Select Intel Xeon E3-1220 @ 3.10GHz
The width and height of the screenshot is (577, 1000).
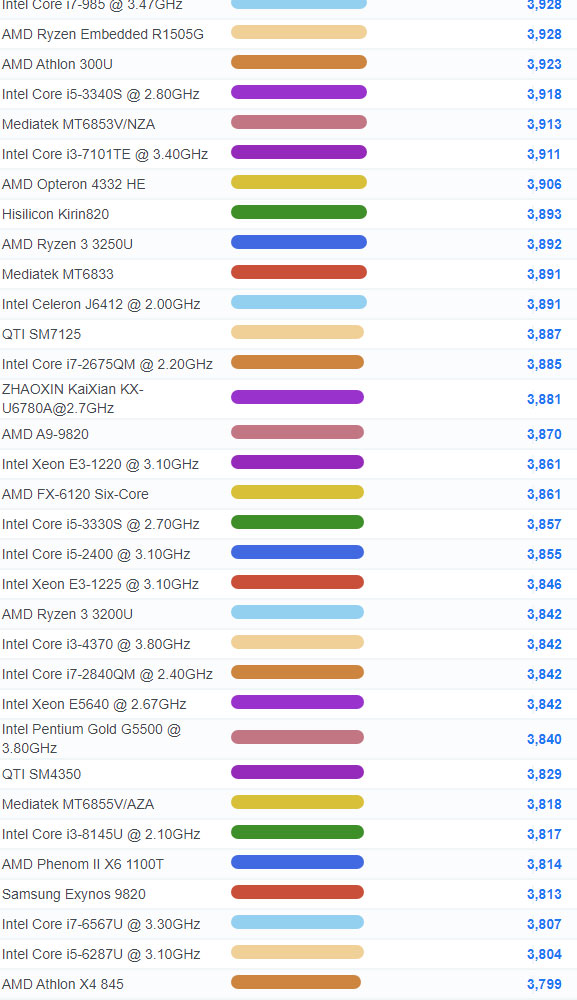coord(100,464)
